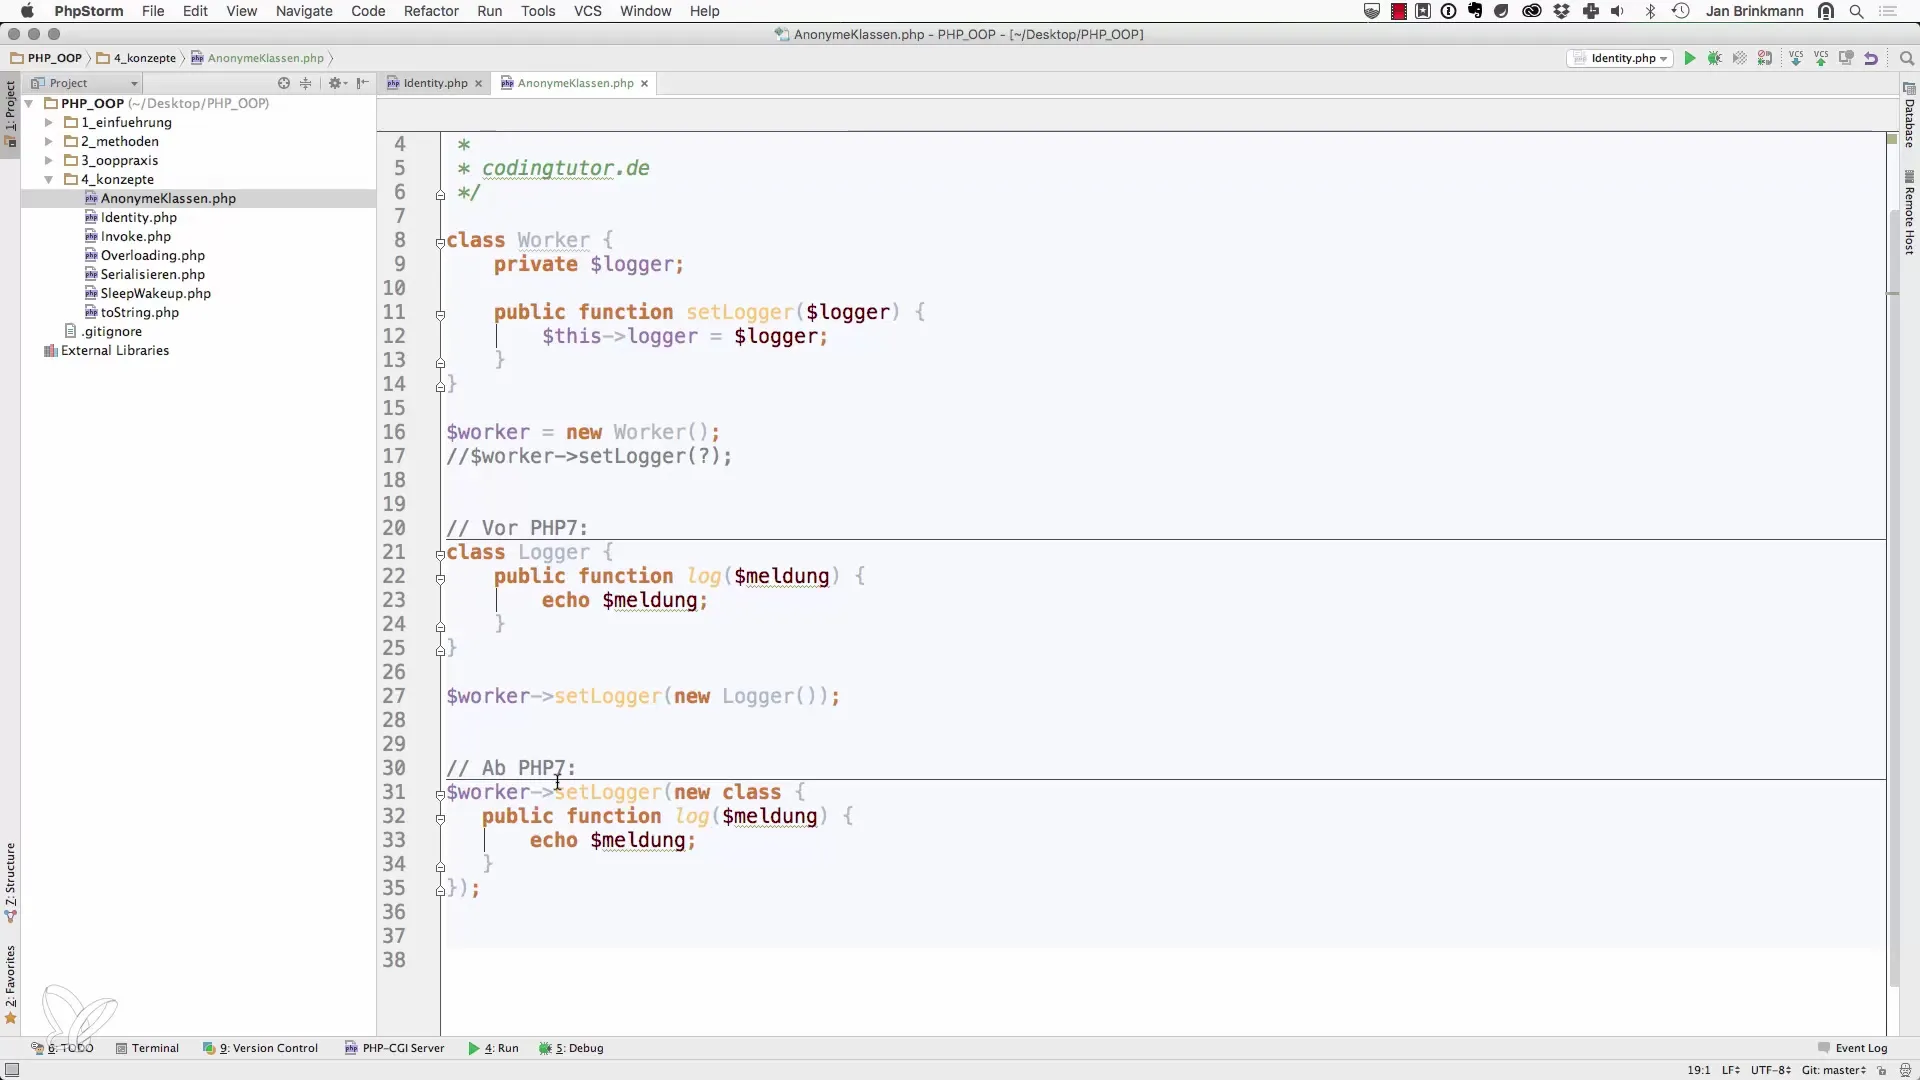Open the Terminal tool window
1920x1080 pixels.
[147, 1048]
